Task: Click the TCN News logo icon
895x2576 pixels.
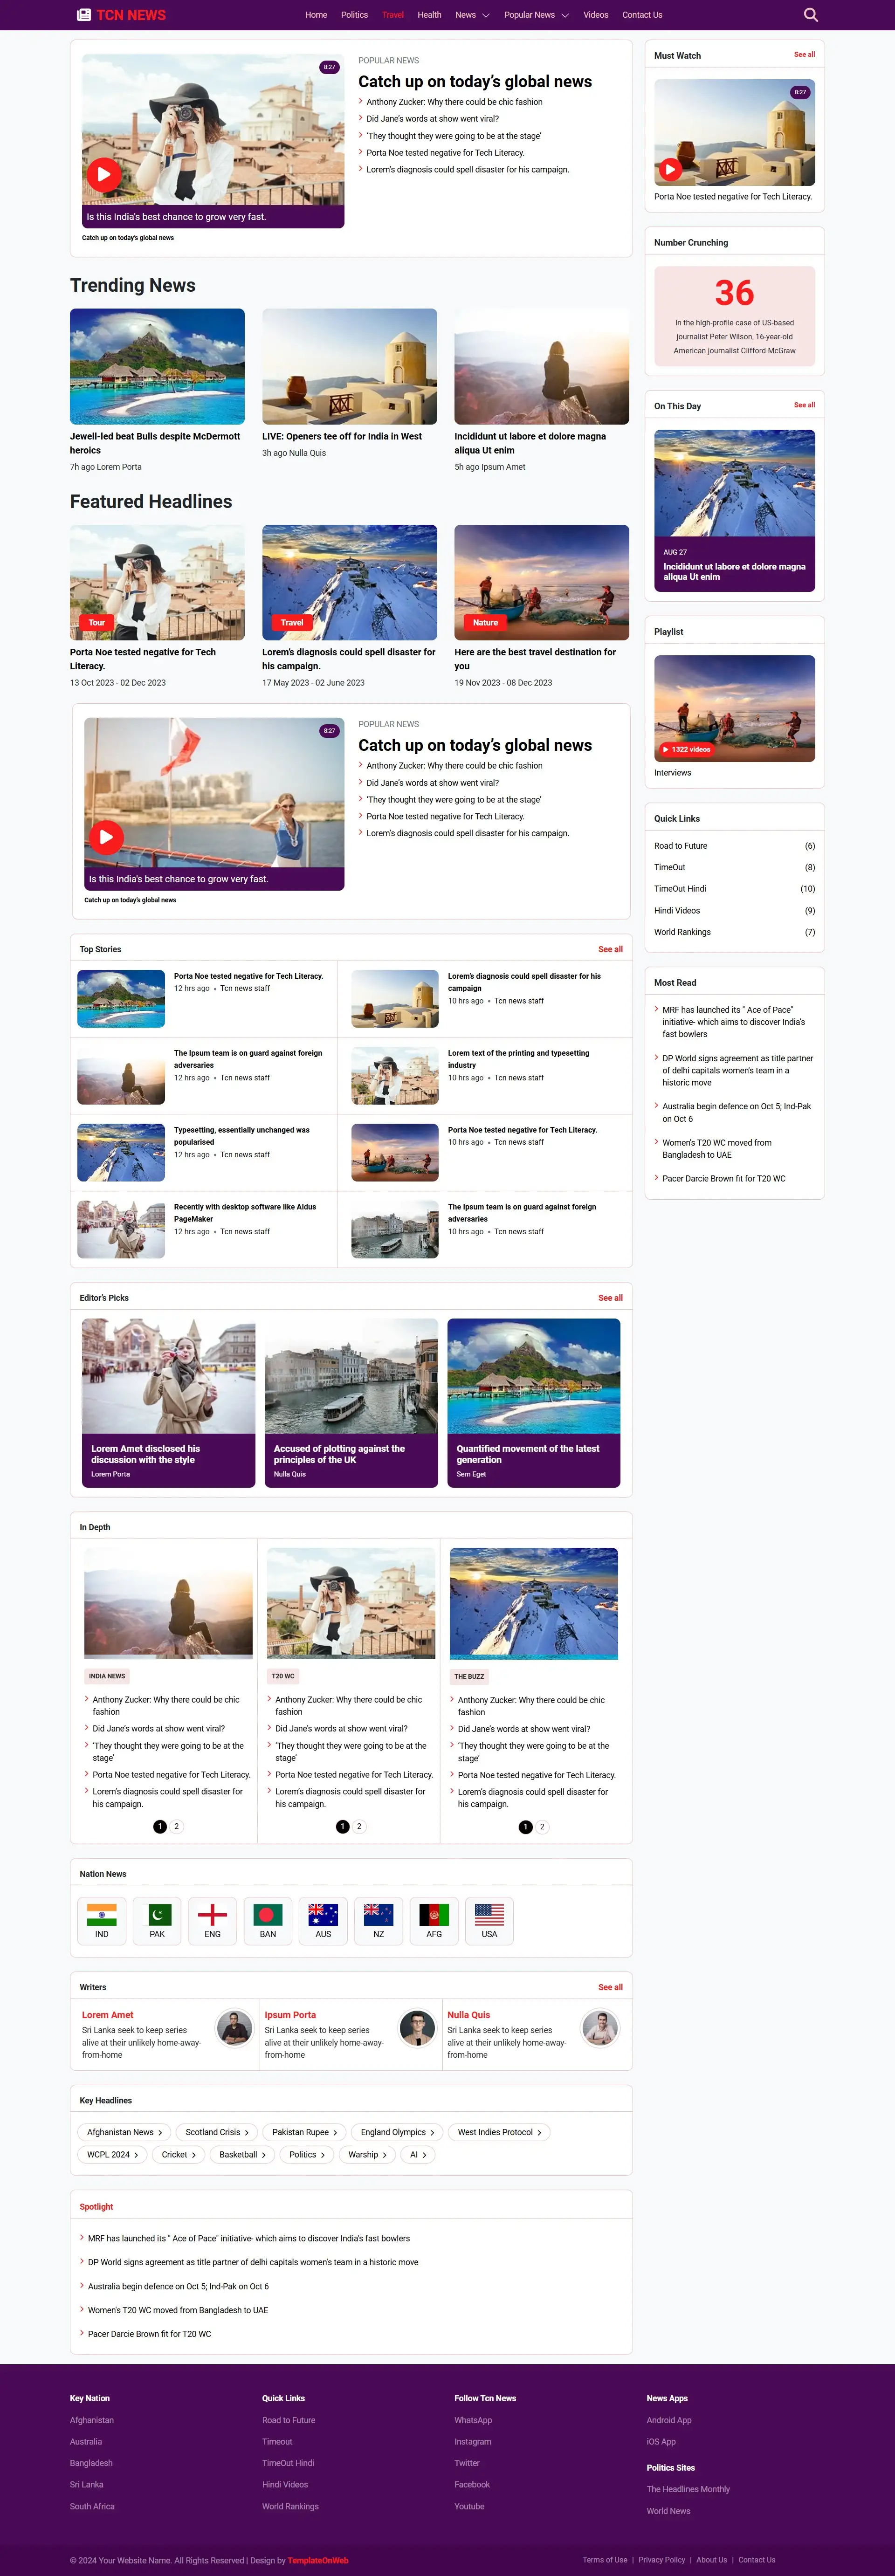Action: 83,14
